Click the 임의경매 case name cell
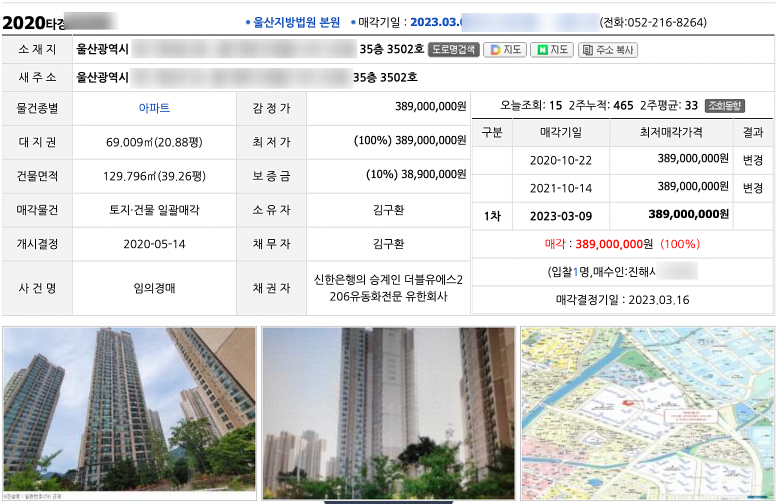Image resolution: width=778 pixels, height=504 pixels. tap(154, 287)
